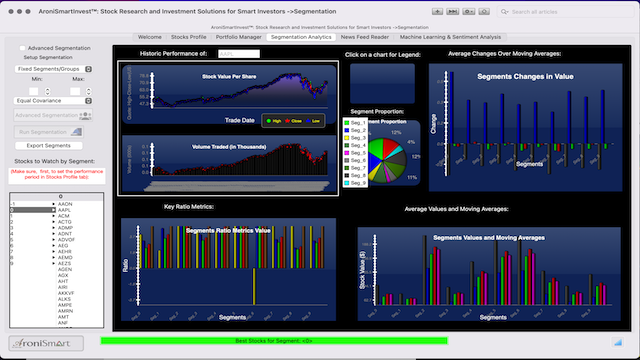640x360 pixels.
Task: Open the Portfolio Manager tab
Action: pos(238,37)
